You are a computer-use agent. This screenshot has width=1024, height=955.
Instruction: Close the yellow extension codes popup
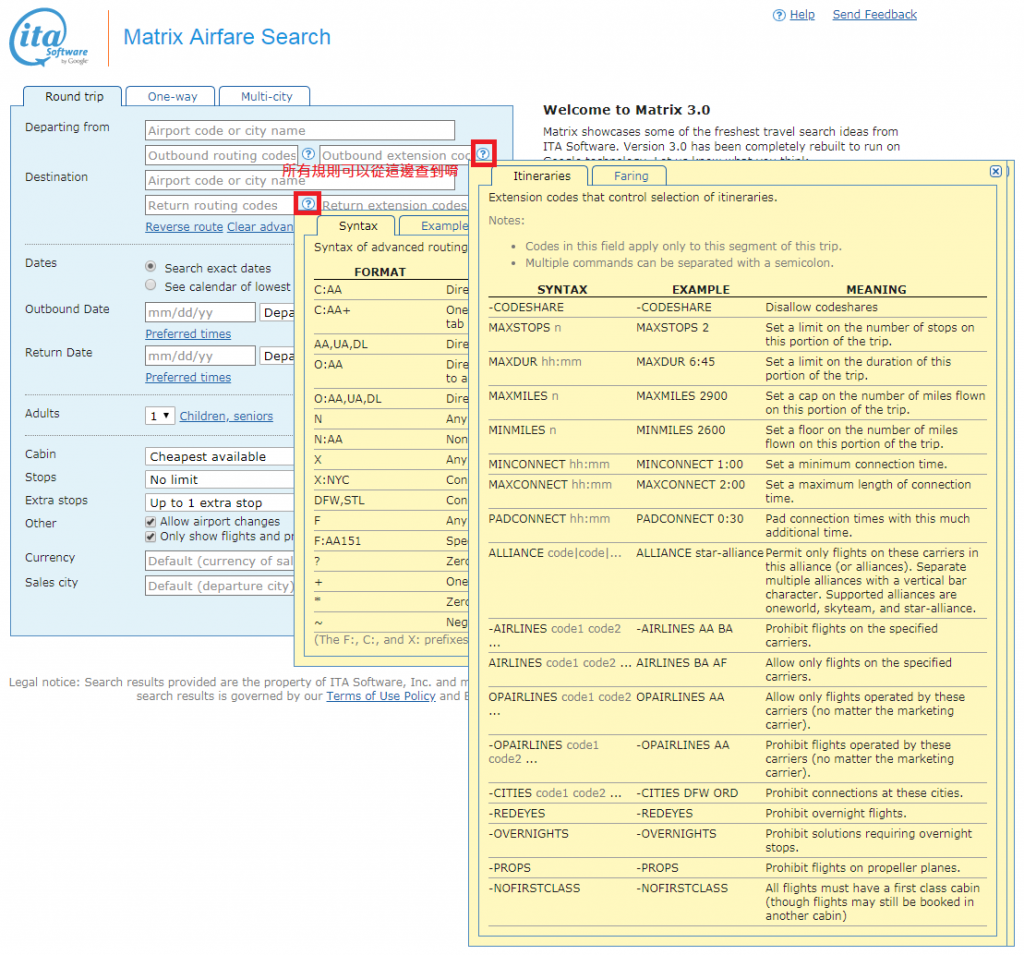coord(995,171)
